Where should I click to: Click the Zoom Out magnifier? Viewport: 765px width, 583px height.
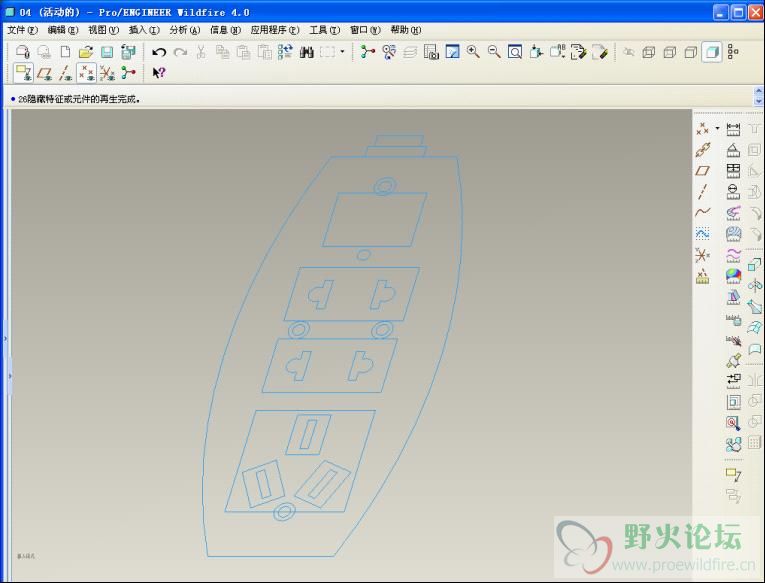(494, 52)
